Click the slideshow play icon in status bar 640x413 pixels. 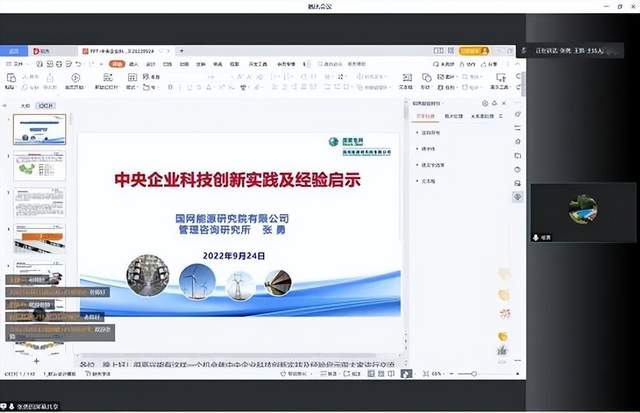tap(406, 373)
